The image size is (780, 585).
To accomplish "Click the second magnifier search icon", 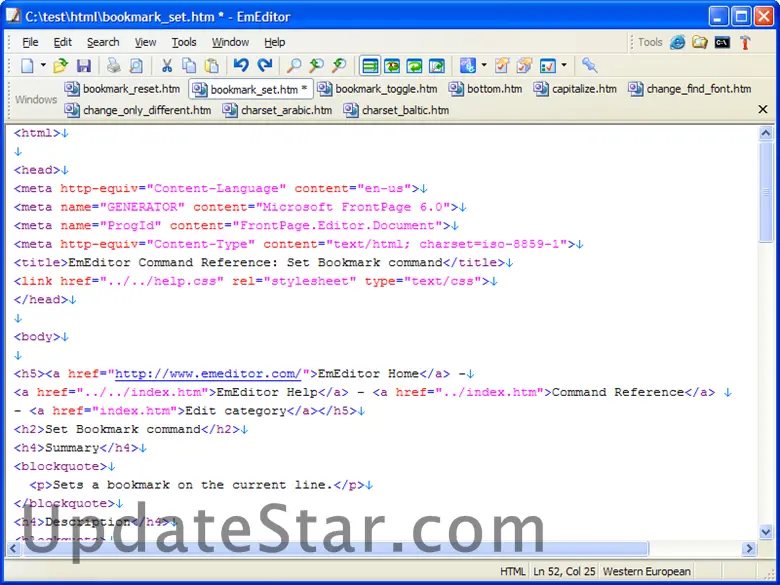I will coord(316,66).
